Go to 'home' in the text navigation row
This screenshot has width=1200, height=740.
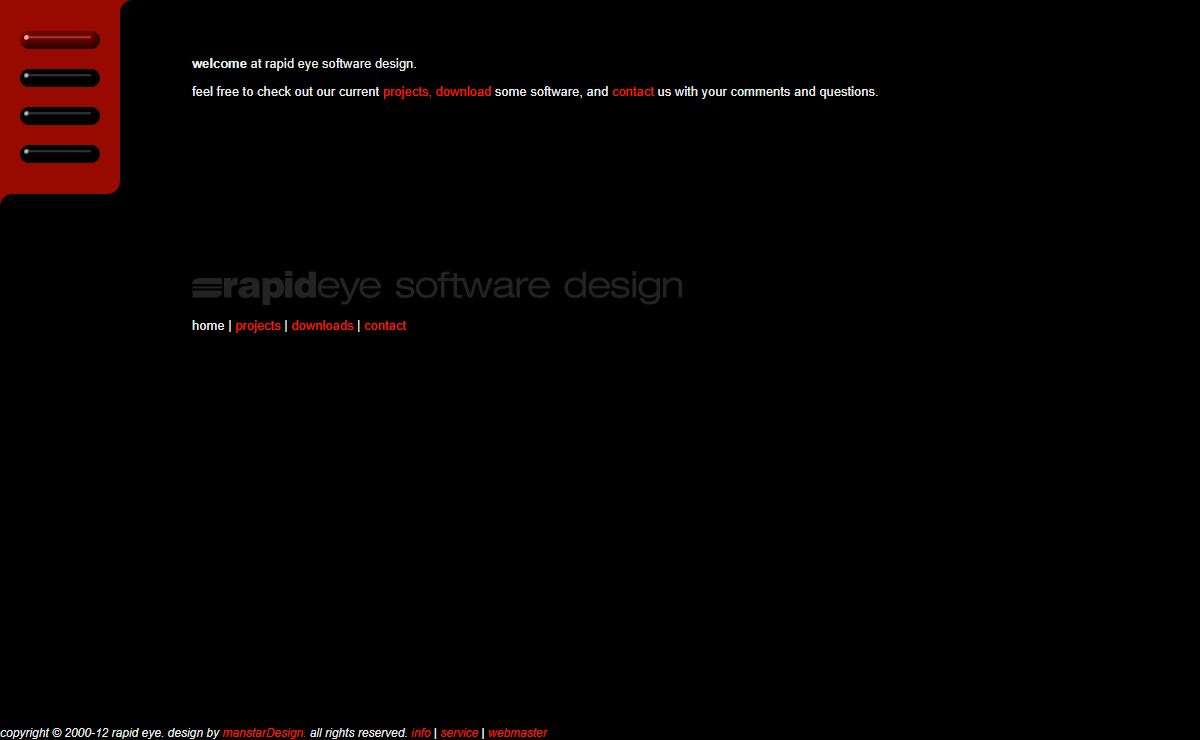coord(208,326)
